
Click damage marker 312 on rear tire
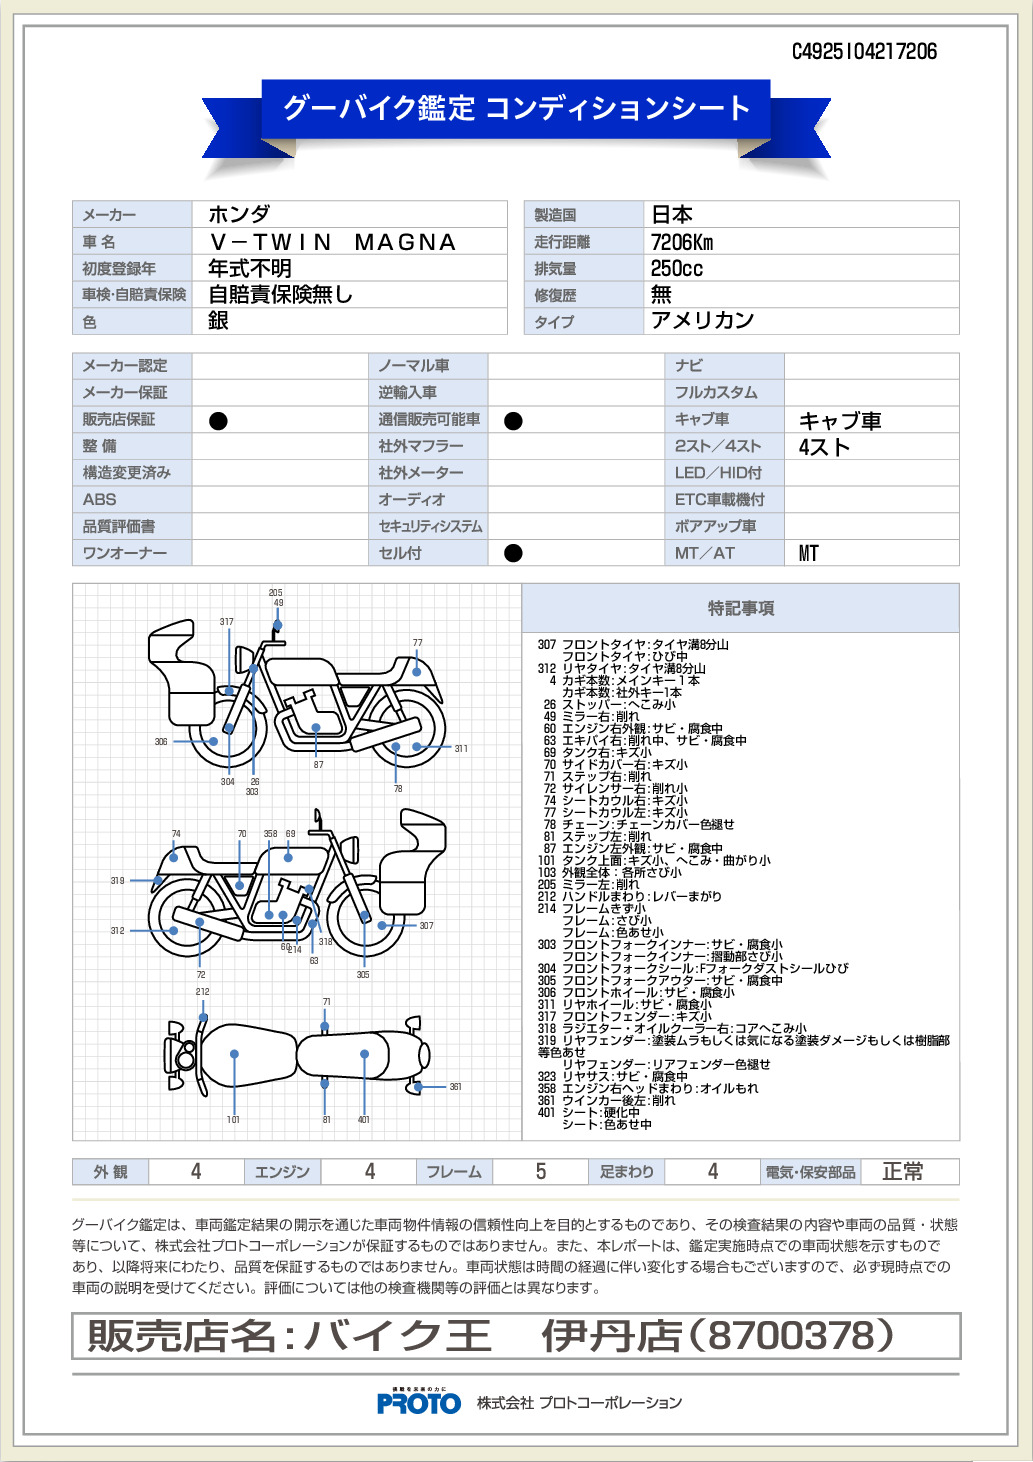click(x=174, y=930)
